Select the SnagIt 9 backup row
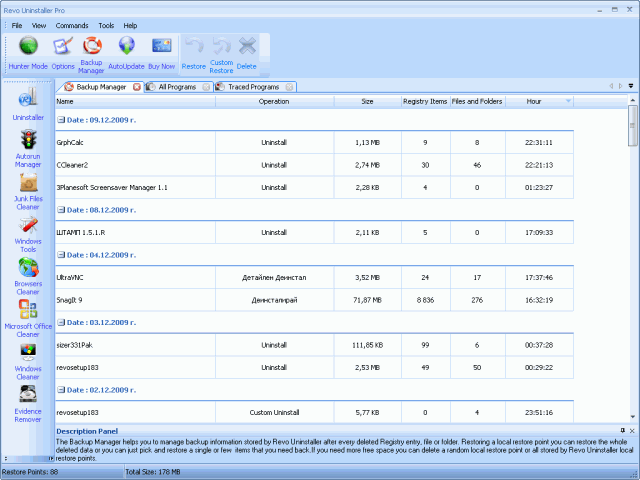The image size is (640, 480). (314, 300)
